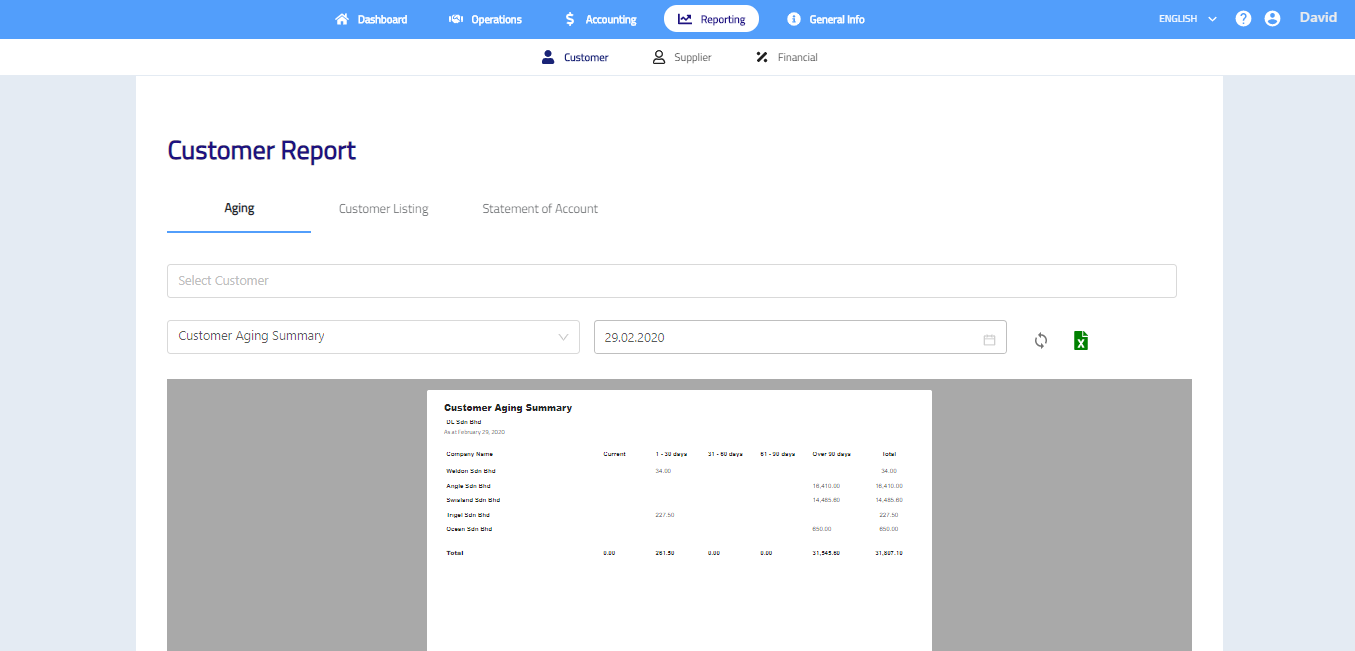
Task: Click the Accounting dollar icon
Action: coord(569,19)
